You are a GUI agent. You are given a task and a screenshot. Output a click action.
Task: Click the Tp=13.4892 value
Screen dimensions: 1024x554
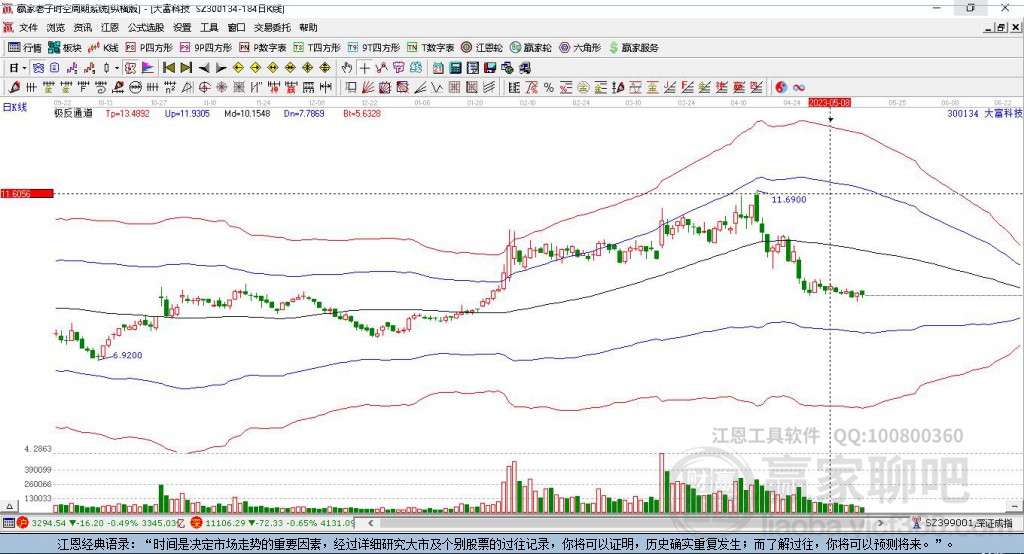pyautogui.click(x=127, y=113)
